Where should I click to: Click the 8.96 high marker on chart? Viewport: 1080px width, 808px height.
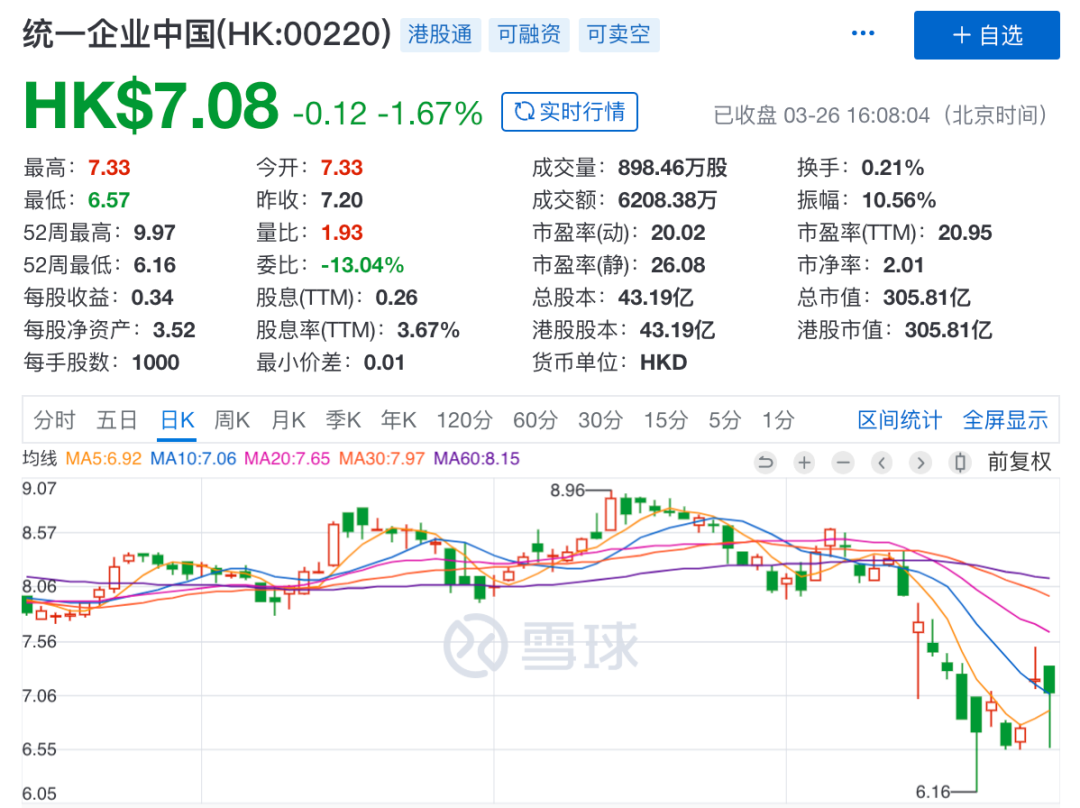567,490
